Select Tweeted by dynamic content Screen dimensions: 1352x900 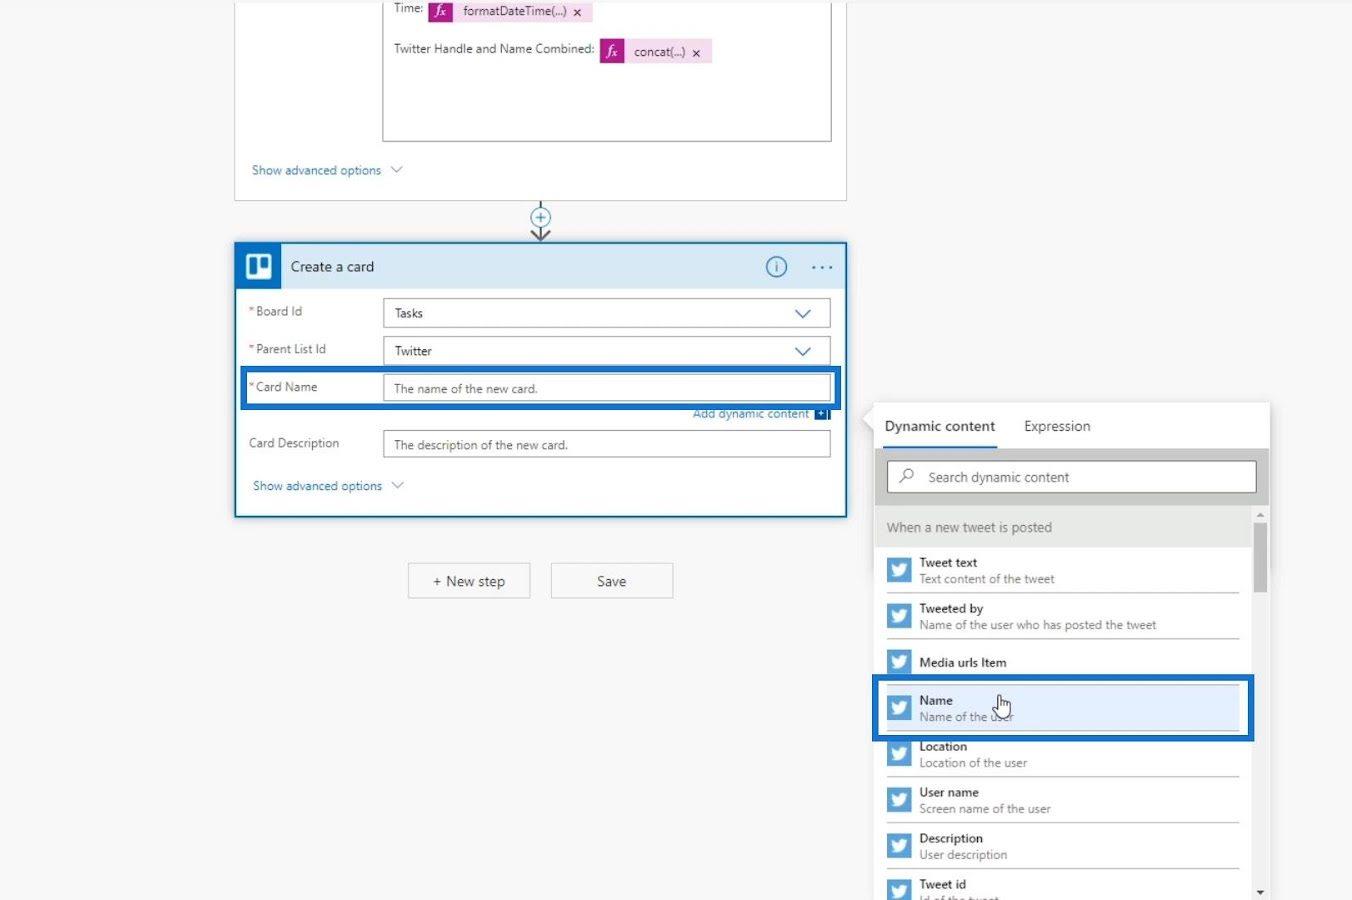pyautogui.click(x=1062, y=616)
